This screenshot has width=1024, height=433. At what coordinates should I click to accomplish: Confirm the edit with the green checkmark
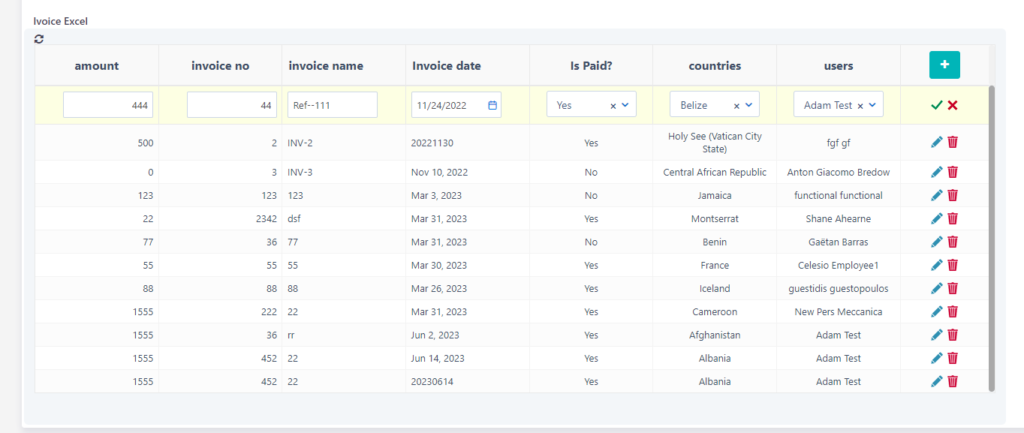(x=936, y=105)
